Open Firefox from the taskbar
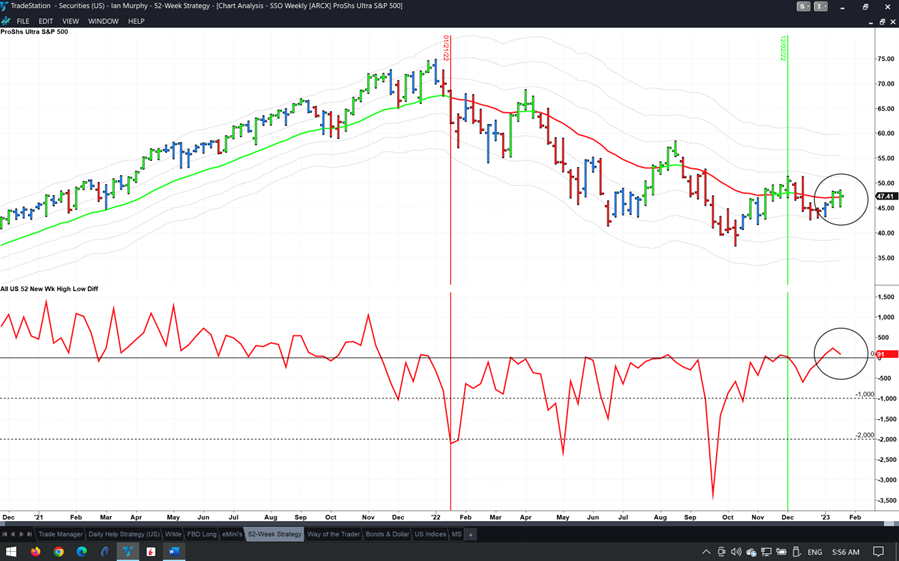This screenshot has width=899, height=561. pyautogui.click(x=35, y=551)
